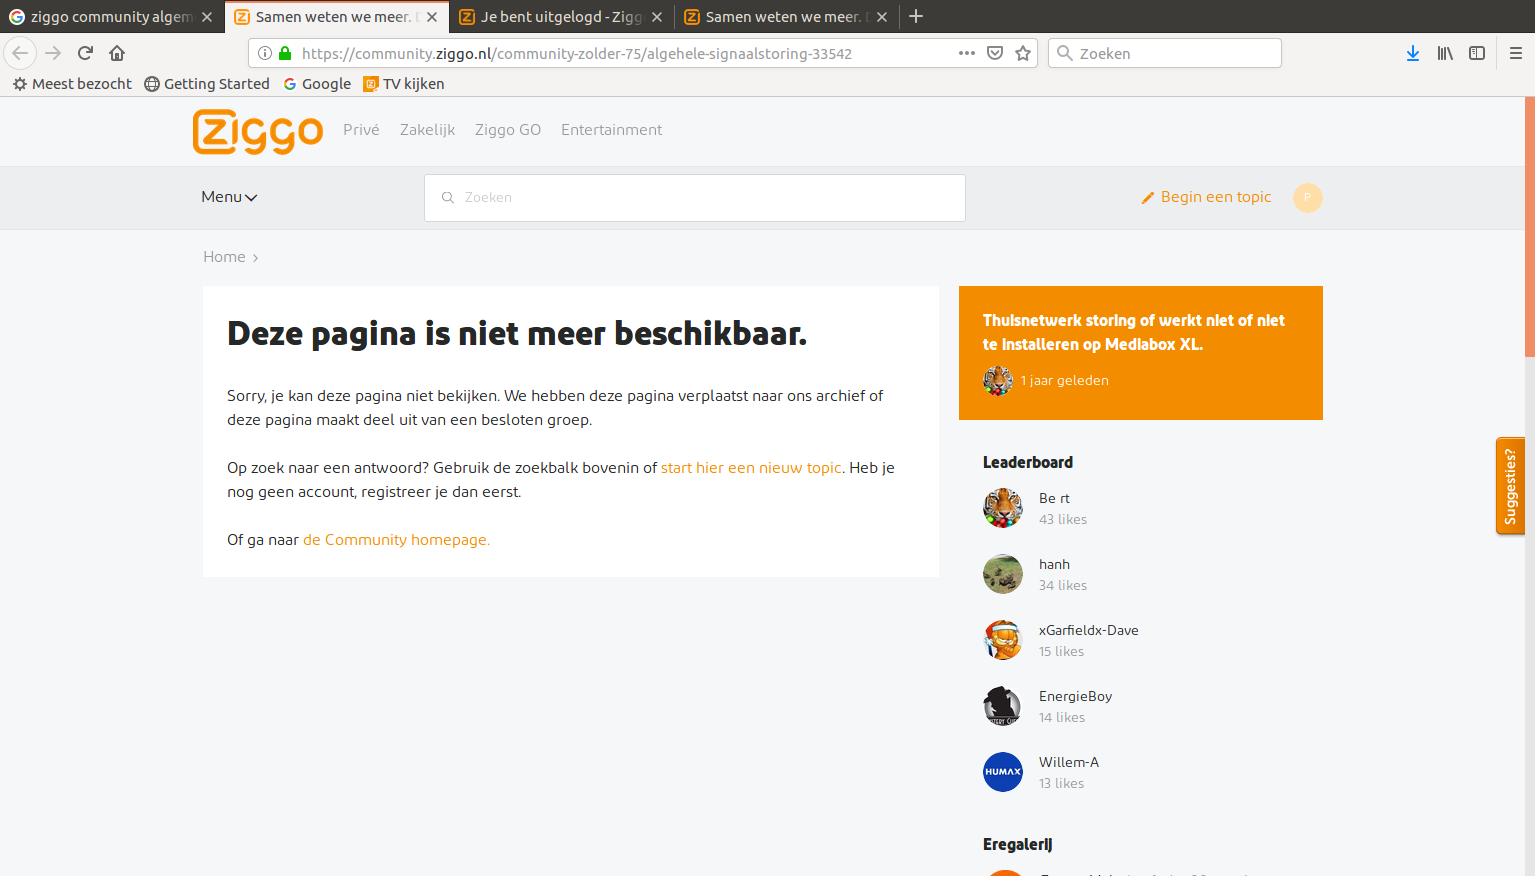Open the downloads arrow icon
The height and width of the screenshot is (876, 1535).
tap(1412, 53)
